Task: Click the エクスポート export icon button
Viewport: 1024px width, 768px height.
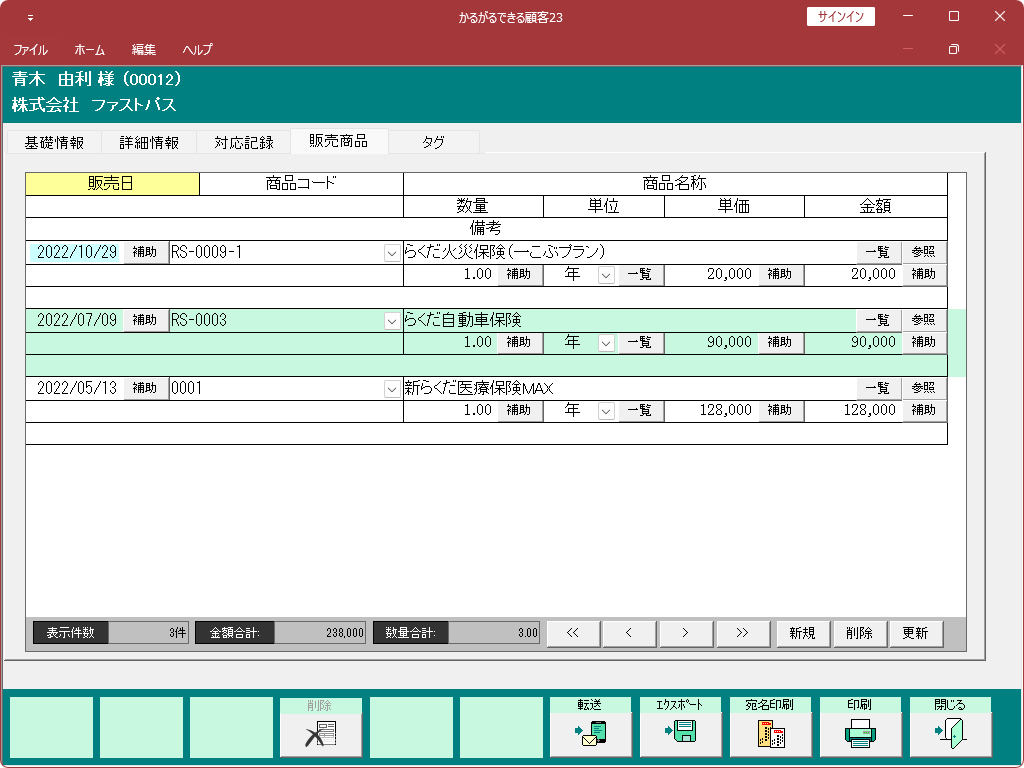Action: (x=681, y=735)
